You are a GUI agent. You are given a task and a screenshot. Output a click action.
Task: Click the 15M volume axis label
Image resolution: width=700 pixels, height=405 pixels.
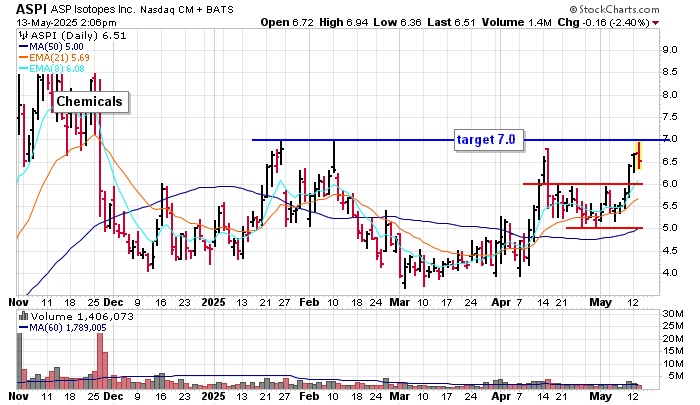pyautogui.click(x=672, y=351)
